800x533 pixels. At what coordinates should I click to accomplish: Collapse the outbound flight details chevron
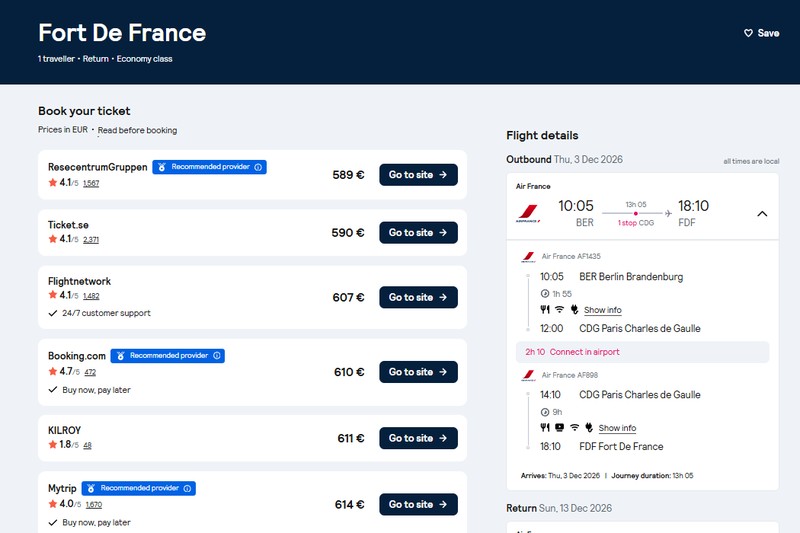coord(762,214)
